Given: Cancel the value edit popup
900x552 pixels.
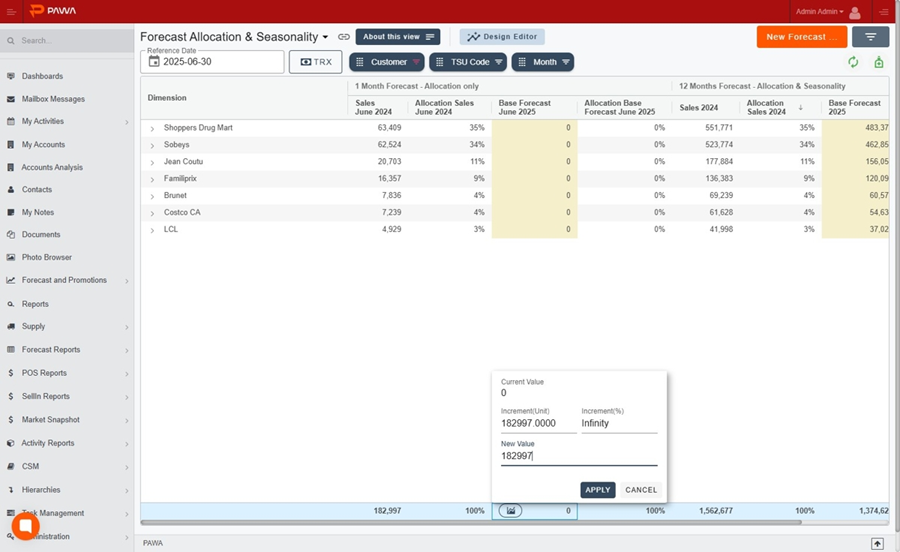Looking at the screenshot, I should coord(641,490).
